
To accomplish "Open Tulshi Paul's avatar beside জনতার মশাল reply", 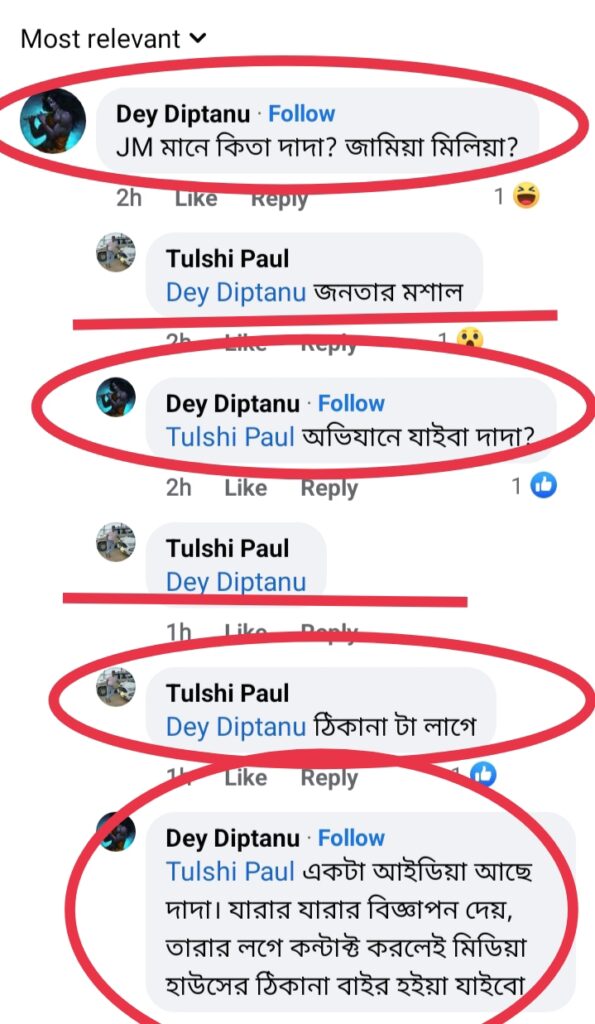I will pyautogui.click(x=116, y=252).
